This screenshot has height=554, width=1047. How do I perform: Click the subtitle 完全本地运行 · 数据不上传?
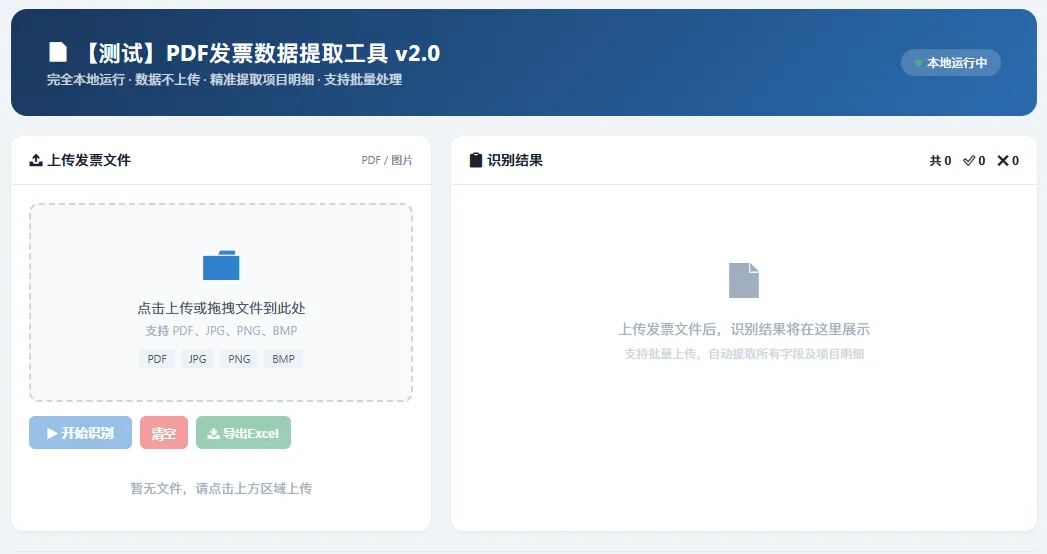pyautogui.click(x=124, y=79)
